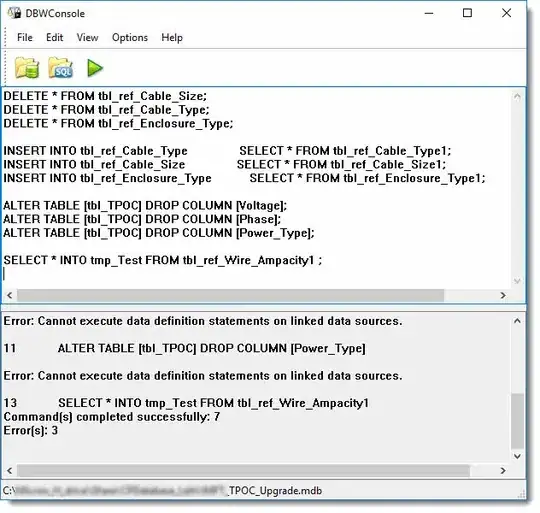Click the SQL editor horizontal scrollbar thumb
Image resolution: width=540 pixels, height=513 pixels.
coord(230,295)
